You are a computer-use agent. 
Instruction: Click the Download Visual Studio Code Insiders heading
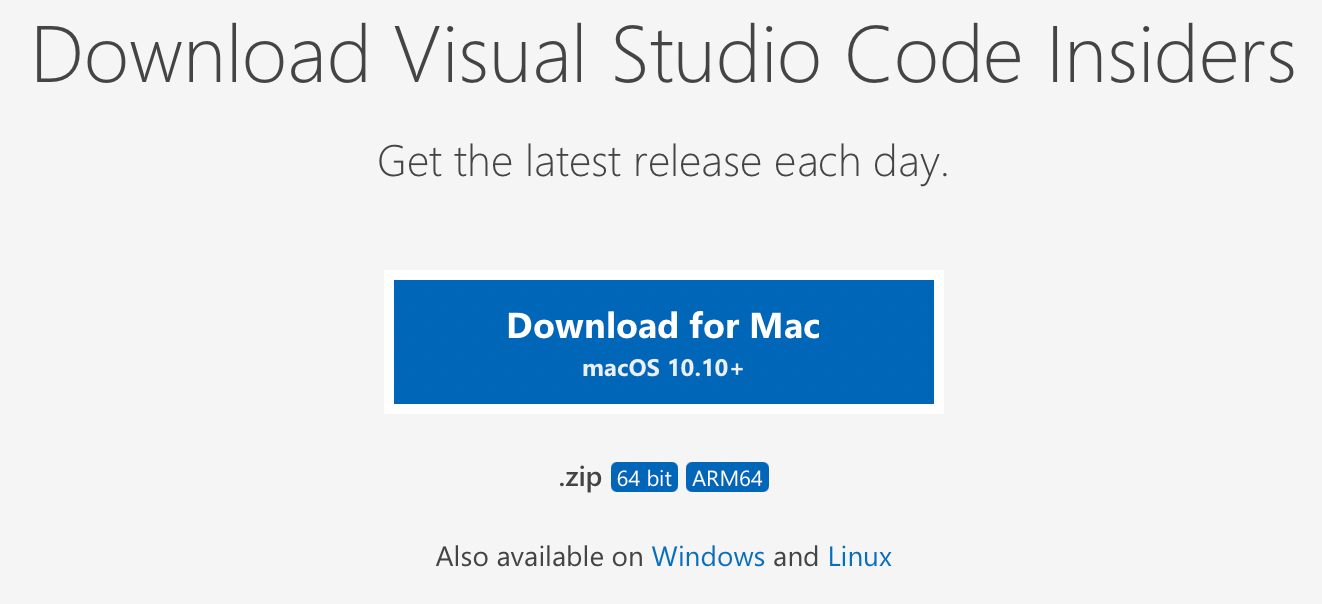click(661, 57)
